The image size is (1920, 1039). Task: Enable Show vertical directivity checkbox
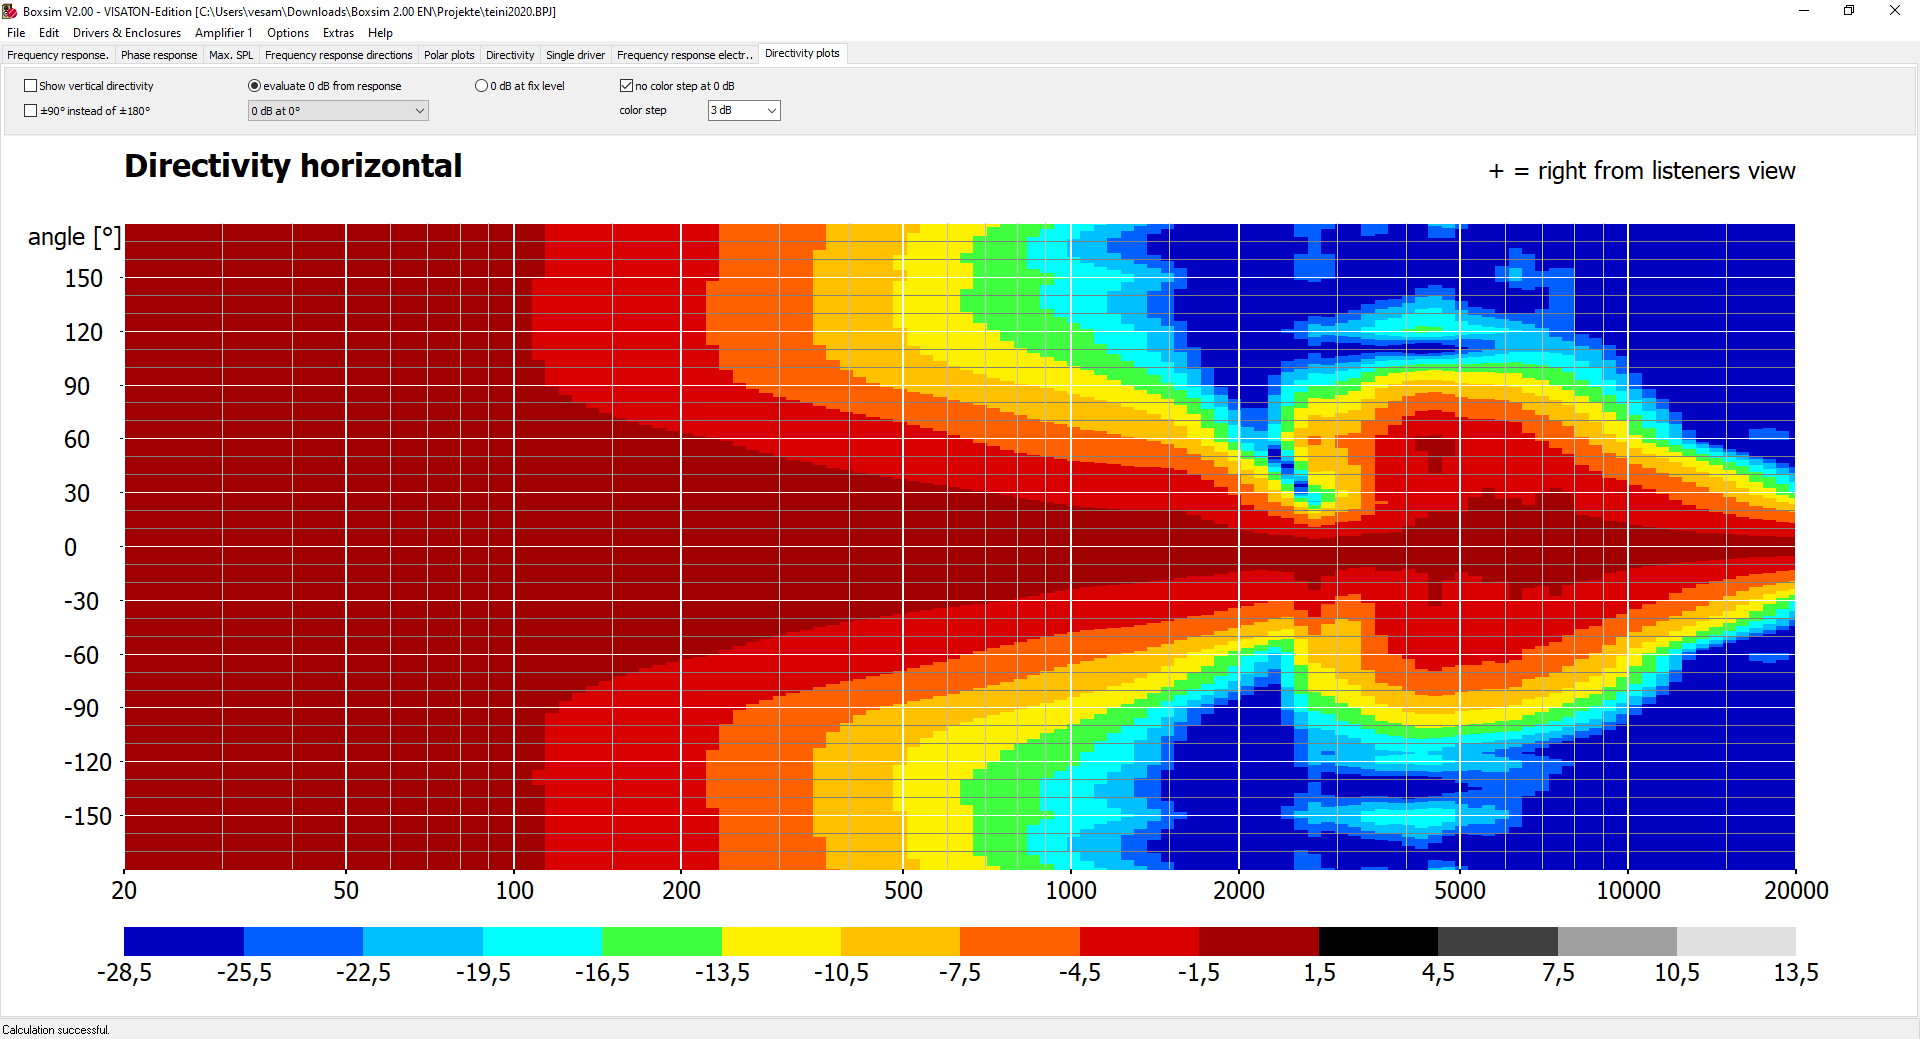point(30,86)
